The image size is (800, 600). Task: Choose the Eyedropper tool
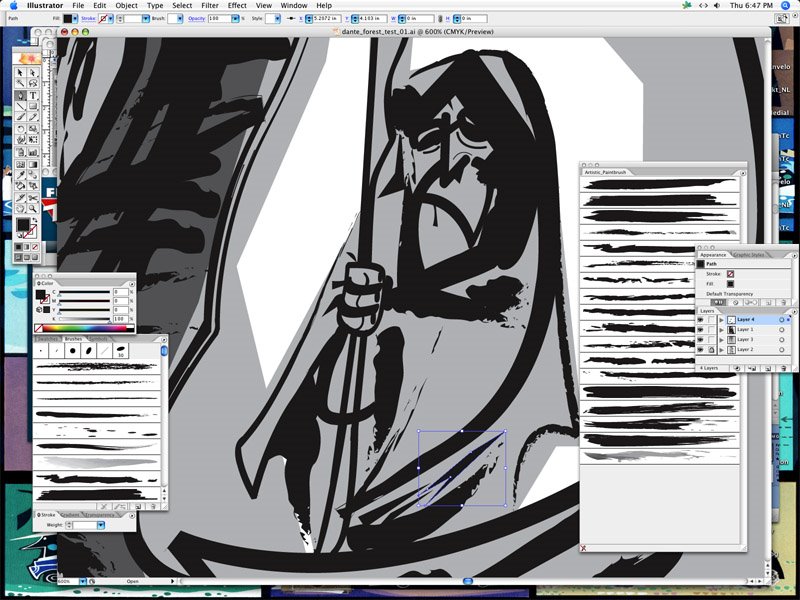tap(20, 175)
